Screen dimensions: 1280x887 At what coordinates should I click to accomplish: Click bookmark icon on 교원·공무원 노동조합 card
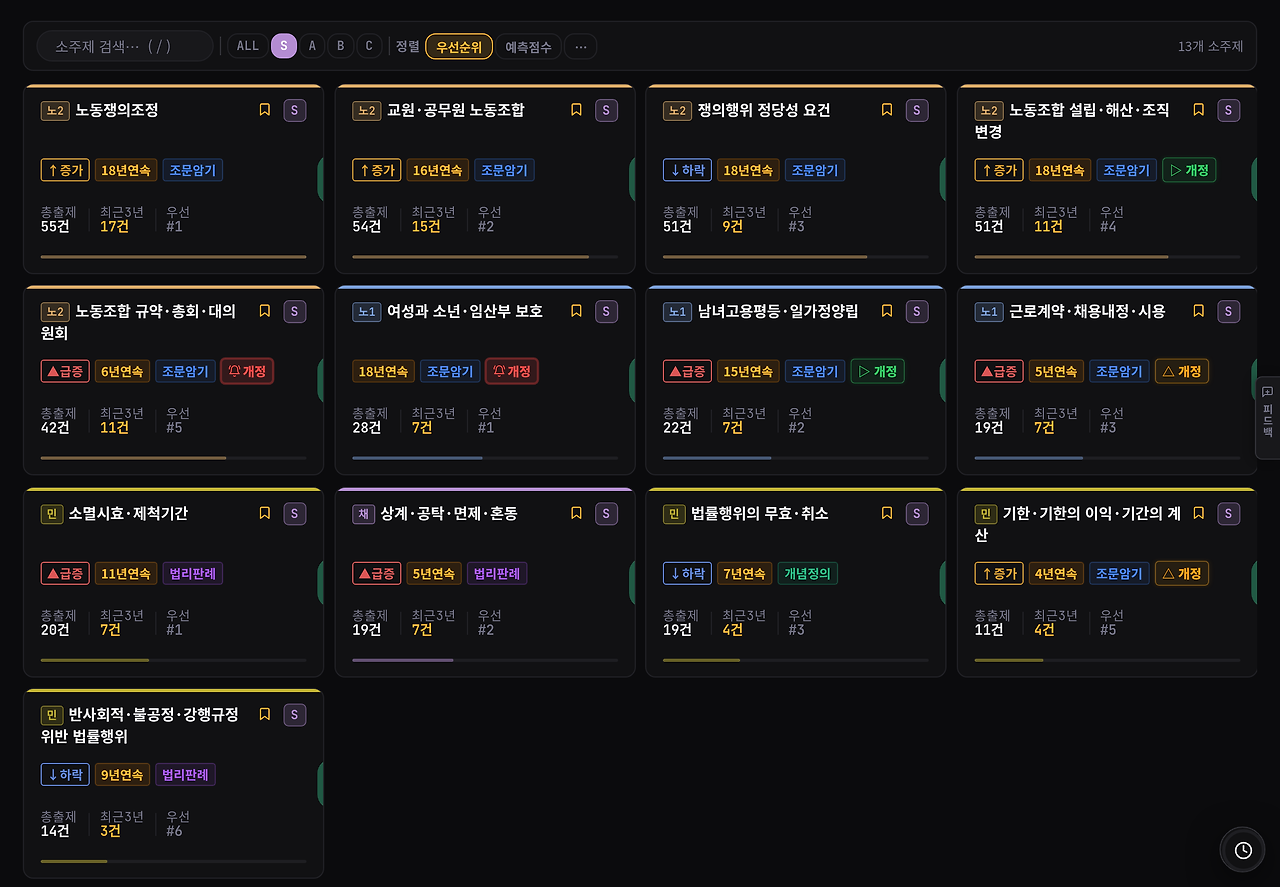coord(576,110)
